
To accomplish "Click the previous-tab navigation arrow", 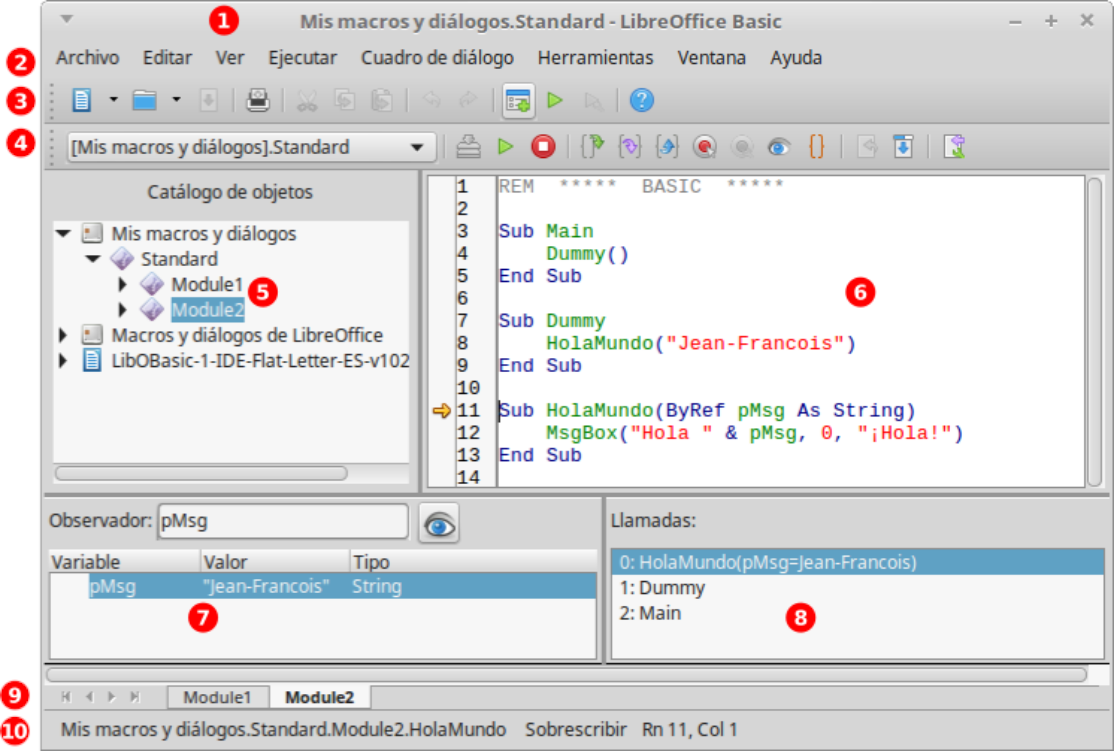I will tap(89, 697).
